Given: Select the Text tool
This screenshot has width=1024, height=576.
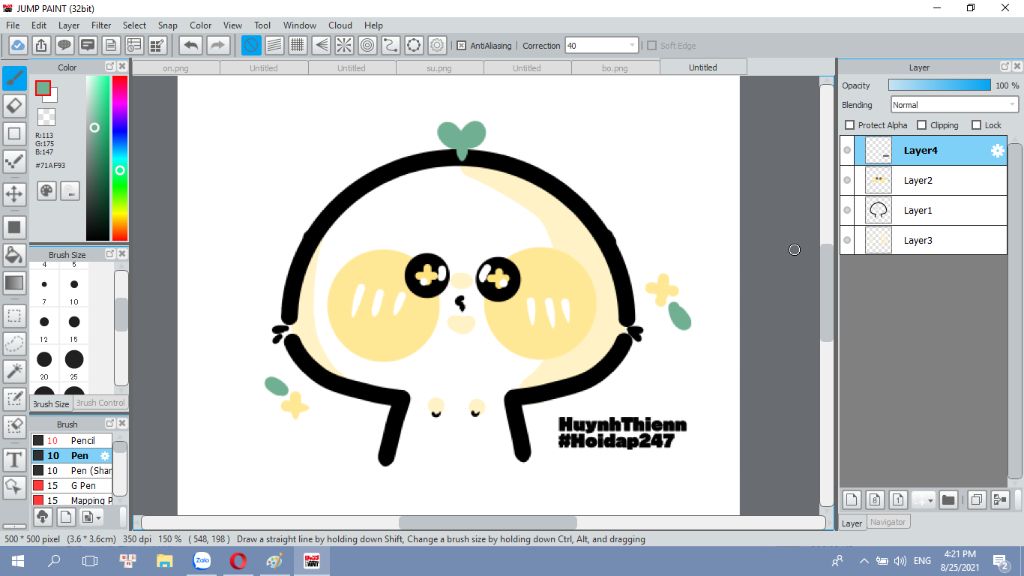Looking at the screenshot, I should pyautogui.click(x=14, y=460).
